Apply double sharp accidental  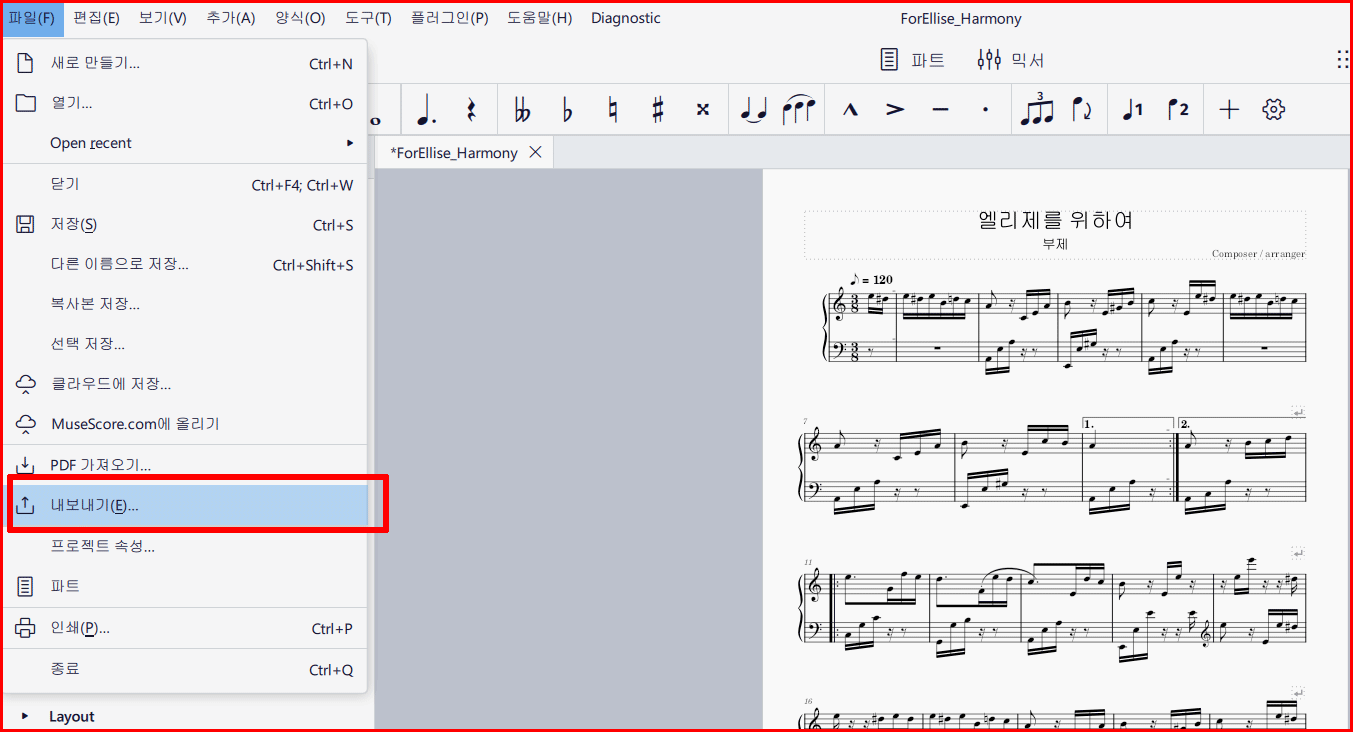pos(703,109)
